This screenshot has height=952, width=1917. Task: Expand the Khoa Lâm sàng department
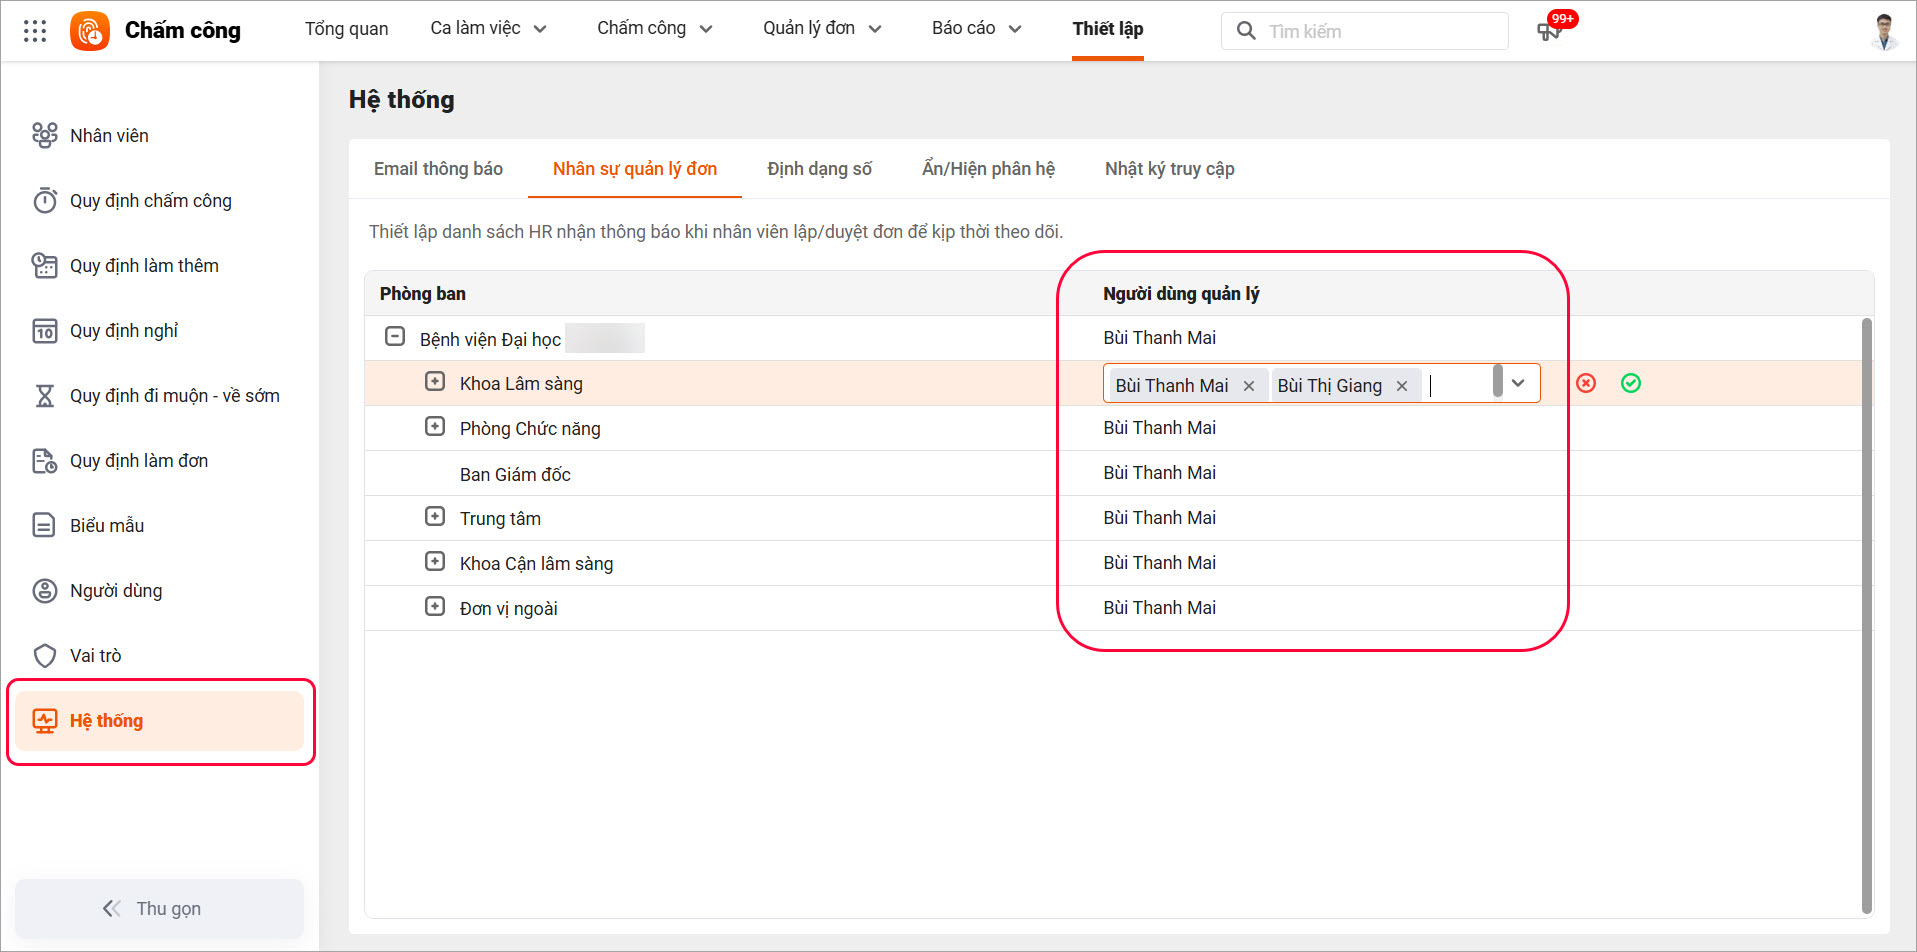coord(435,382)
